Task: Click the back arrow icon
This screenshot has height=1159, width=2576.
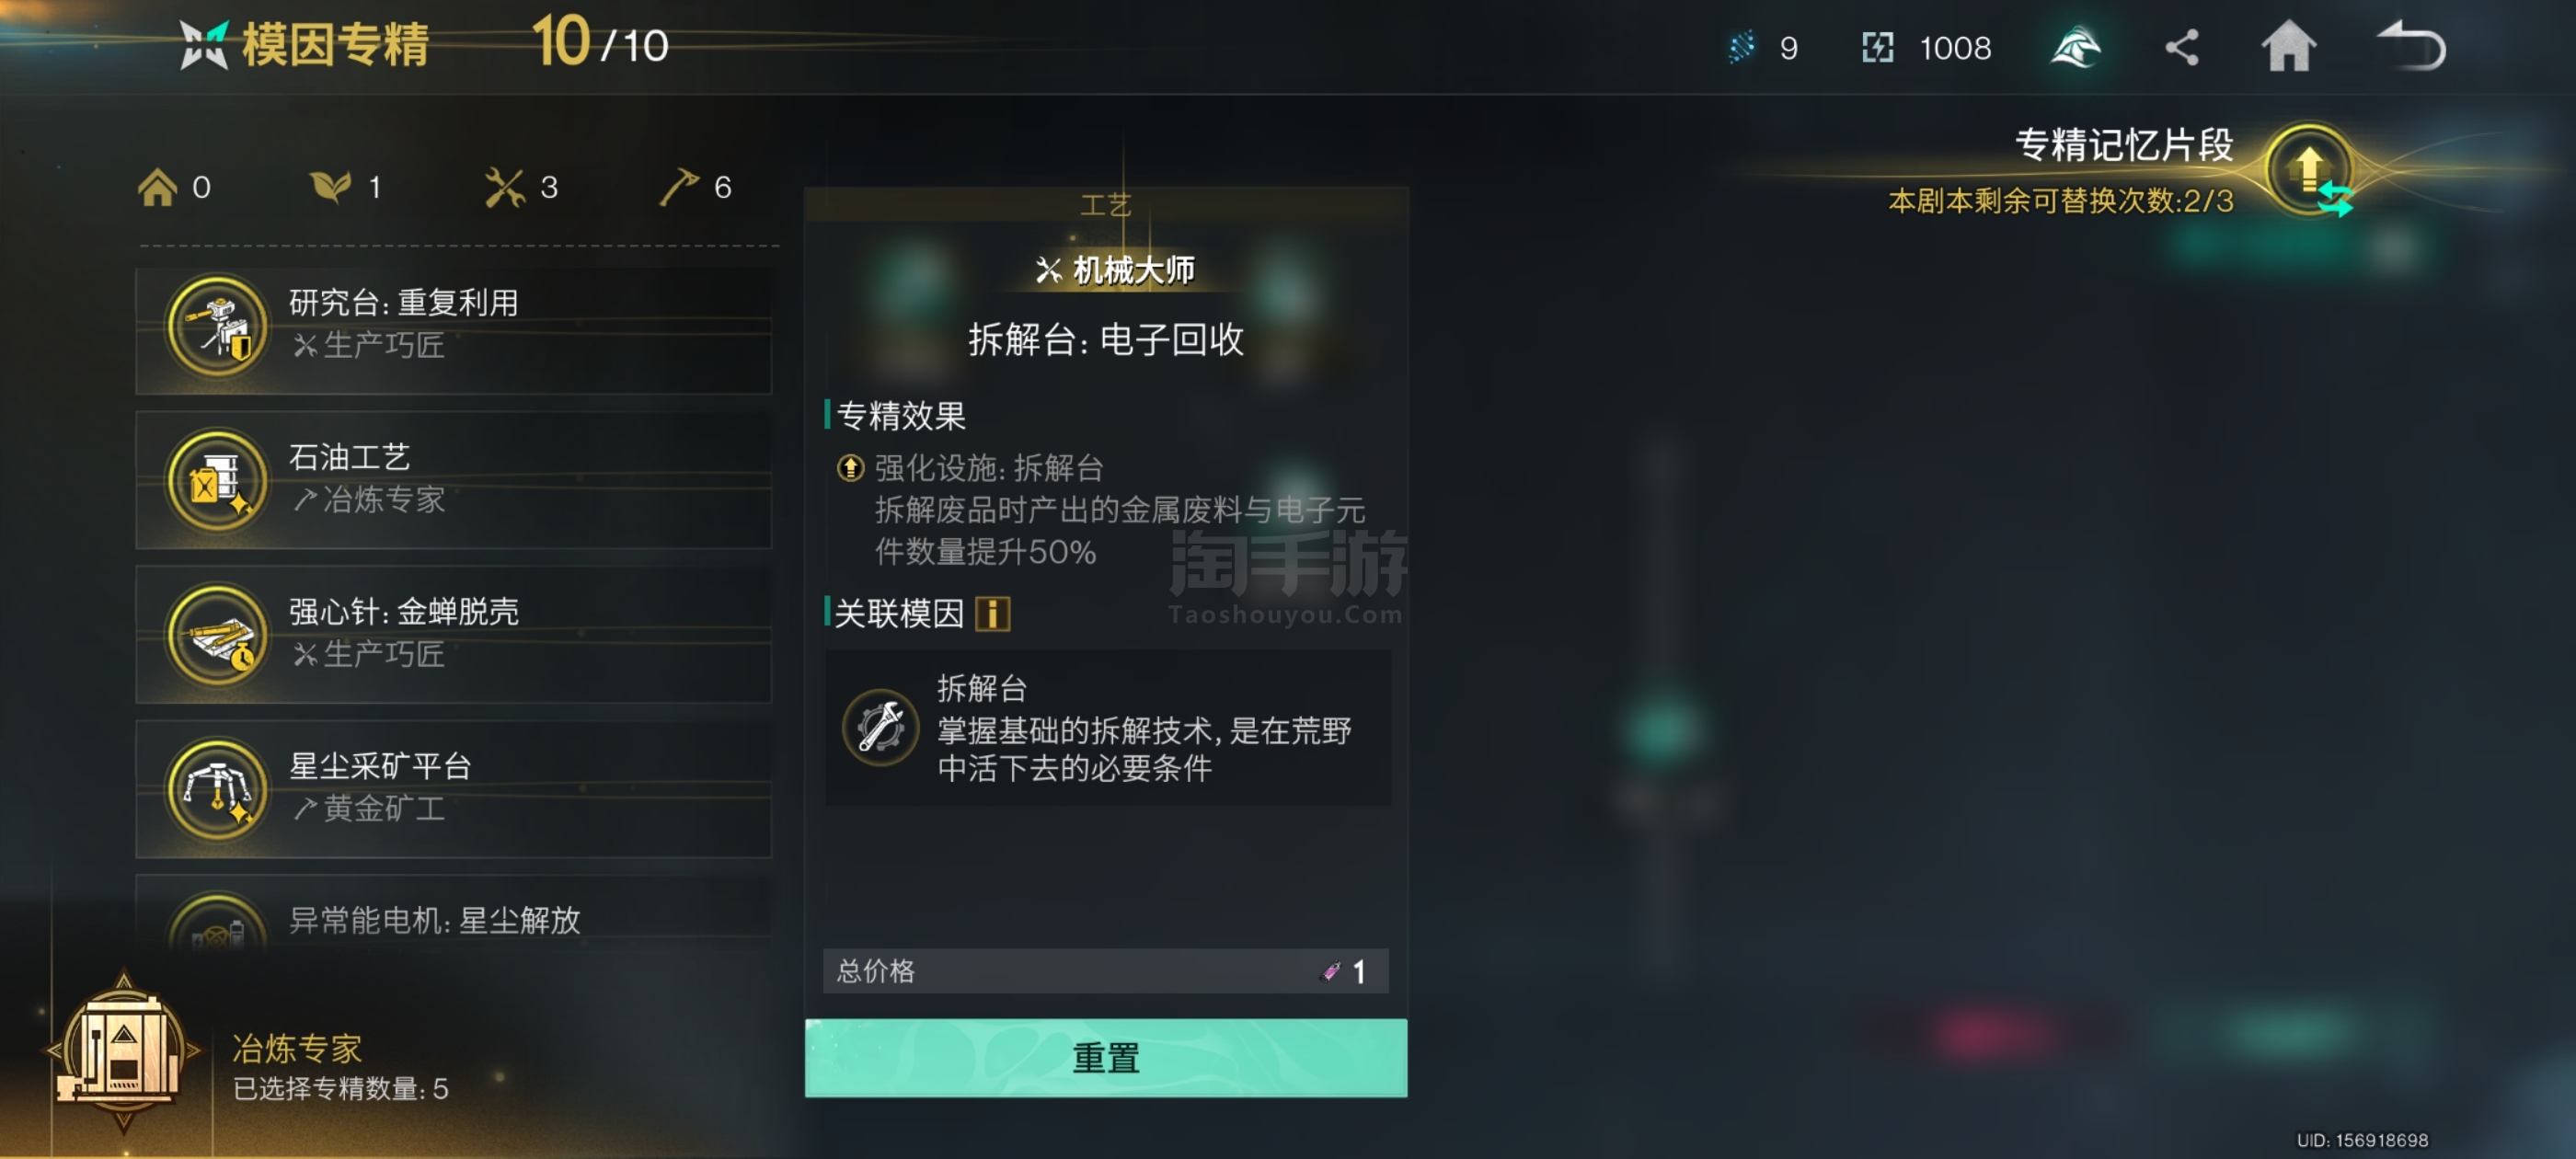Action: [2411, 47]
